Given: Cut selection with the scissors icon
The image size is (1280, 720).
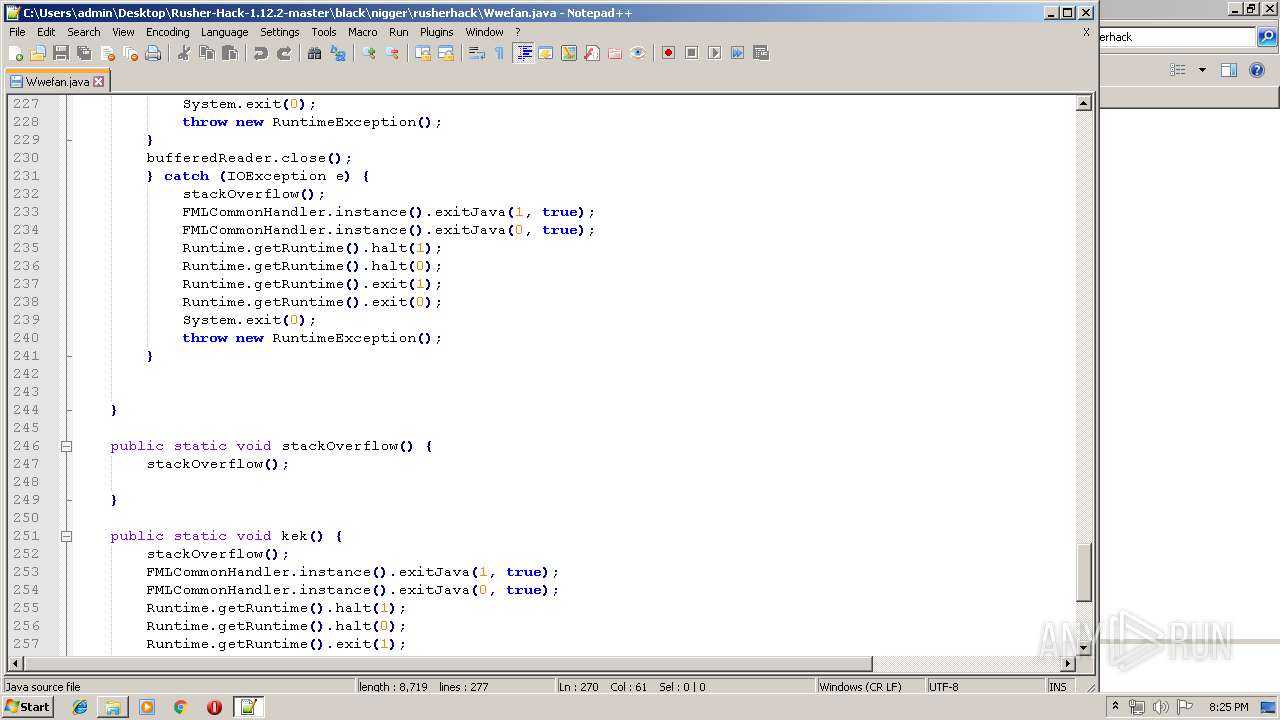Looking at the screenshot, I should pyautogui.click(x=184, y=53).
